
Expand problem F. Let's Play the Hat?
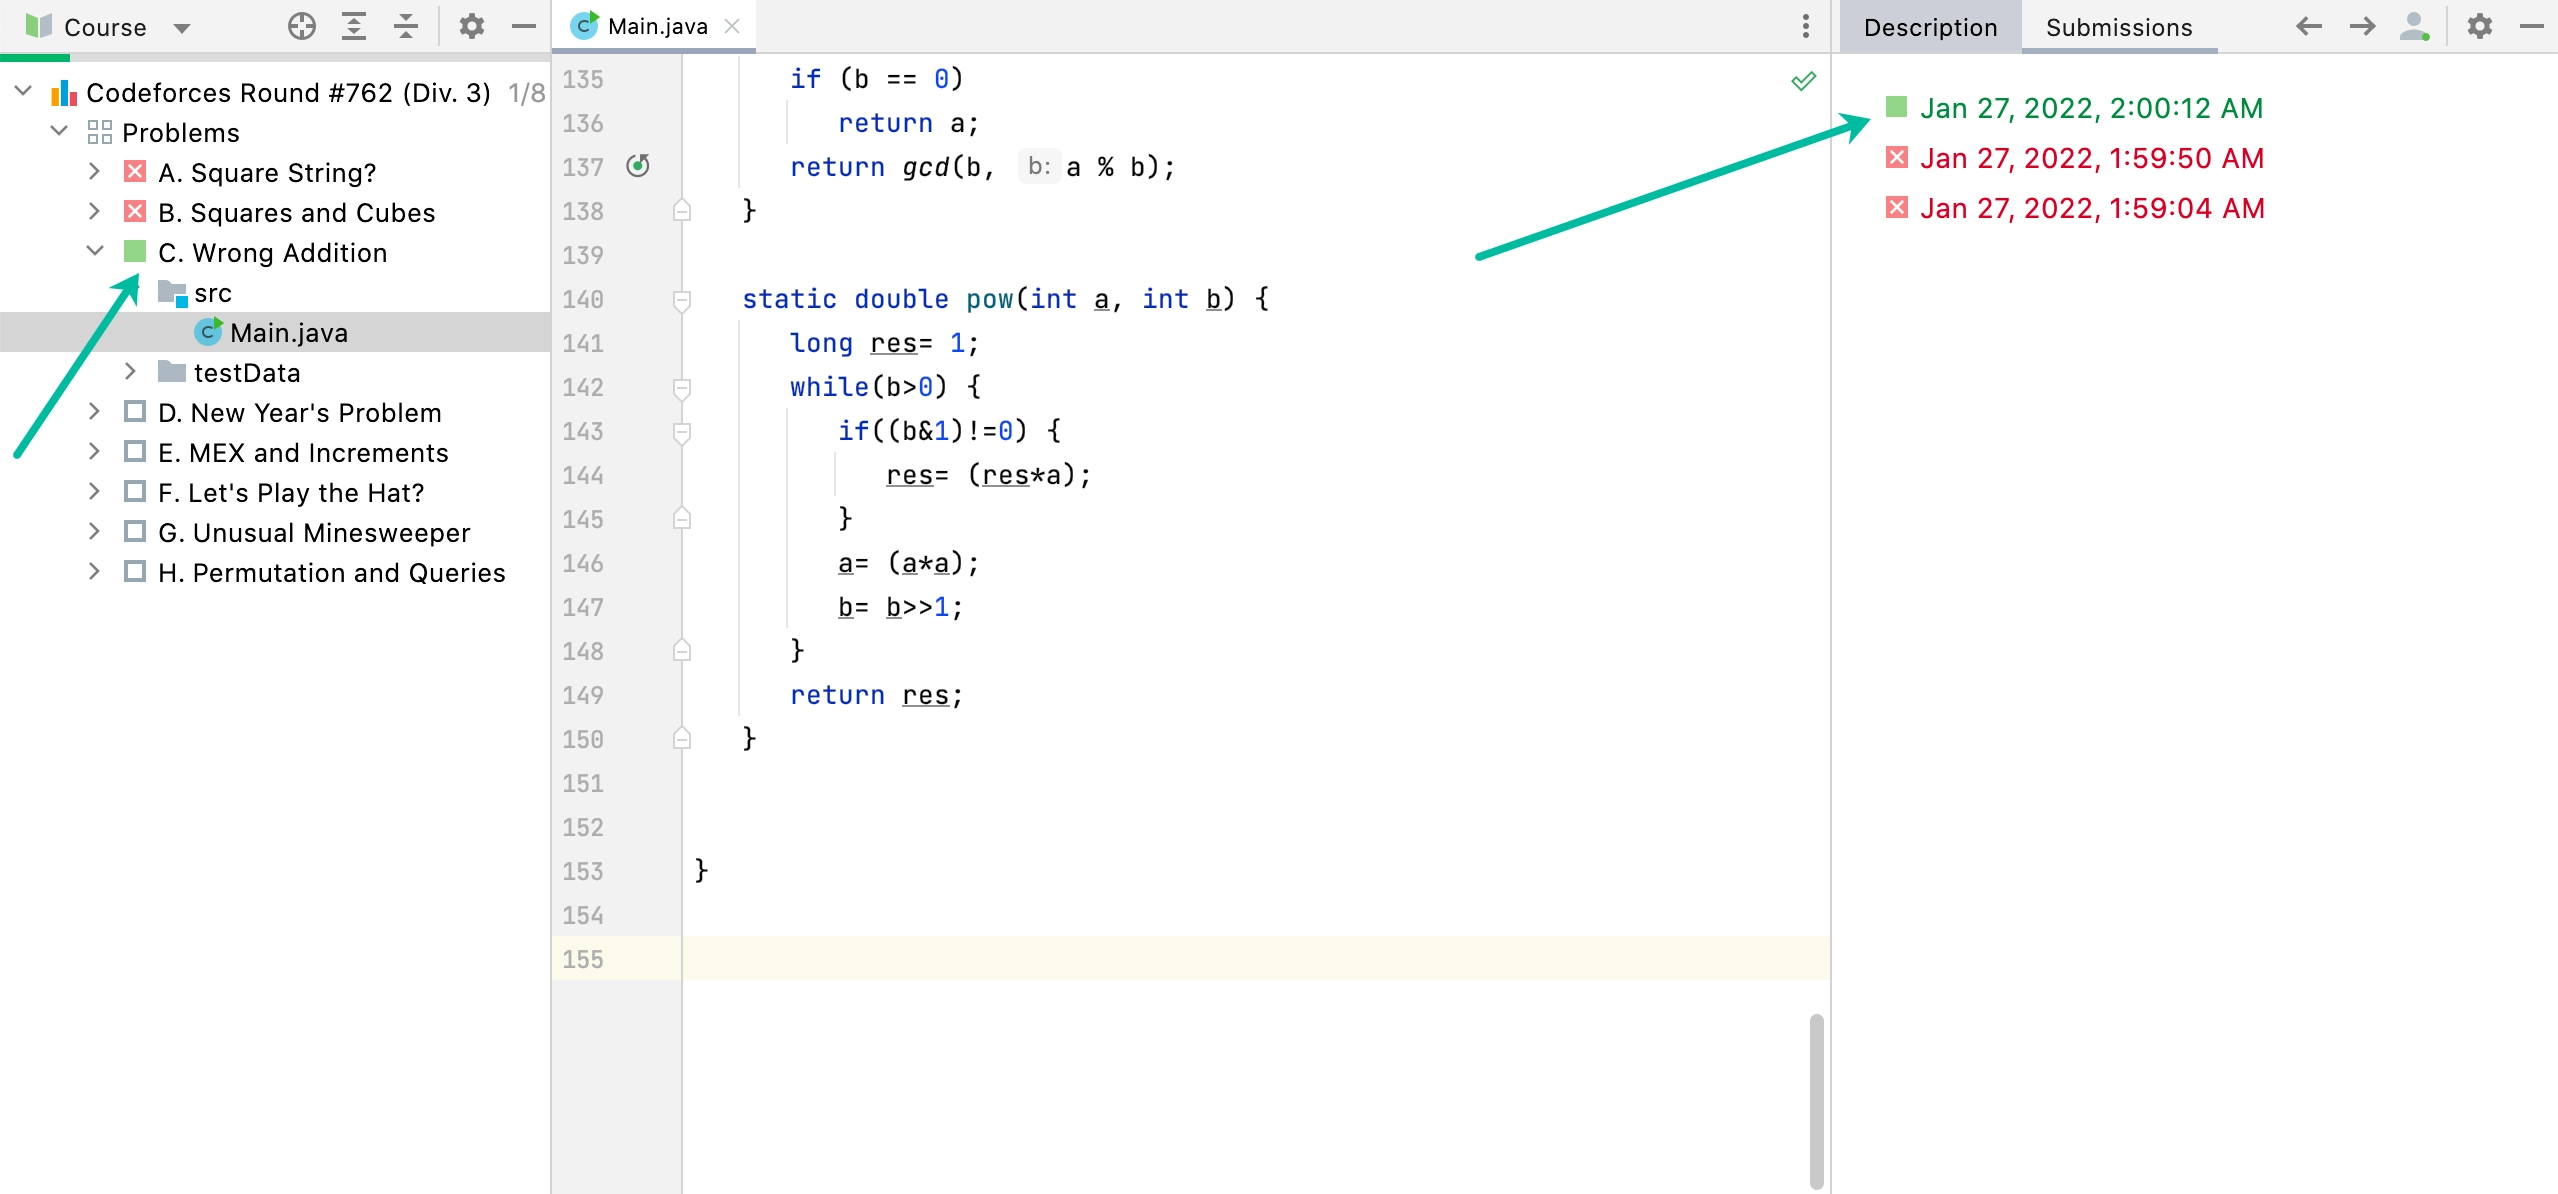94,491
